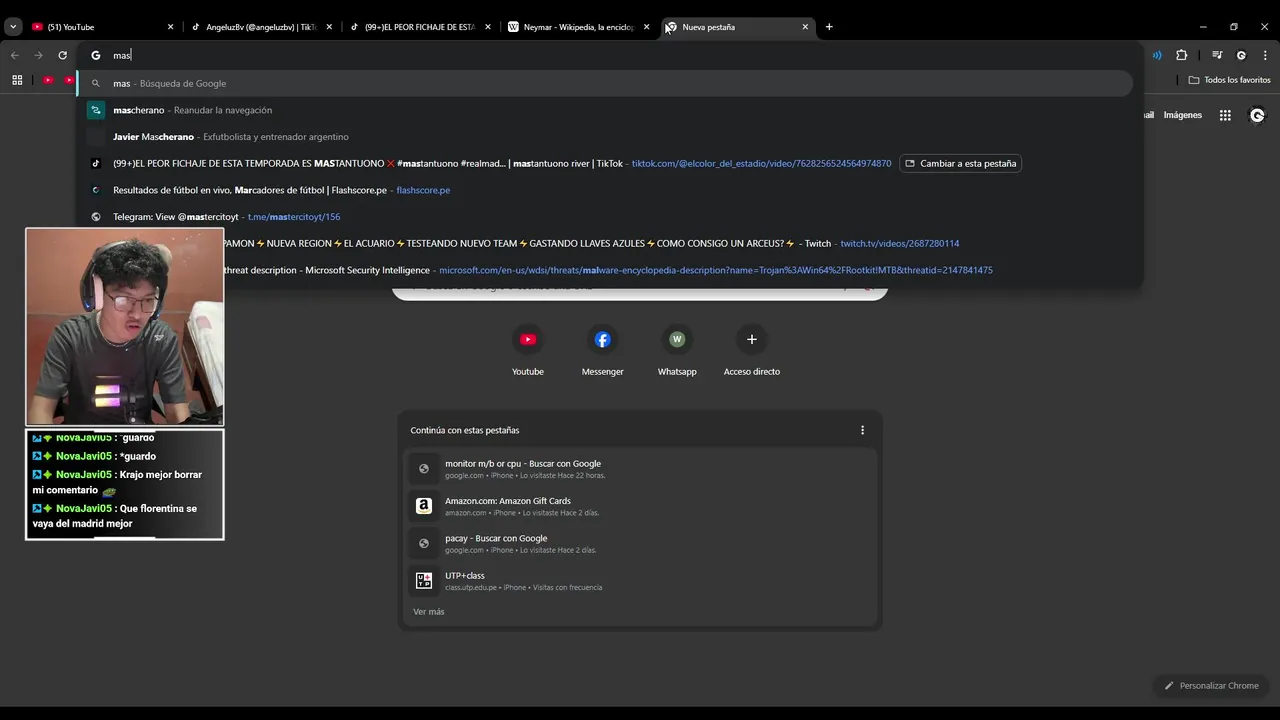Open the Imágenes link
Image resolution: width=1280 pixels, height=720 pixels.
(1182, 115)
